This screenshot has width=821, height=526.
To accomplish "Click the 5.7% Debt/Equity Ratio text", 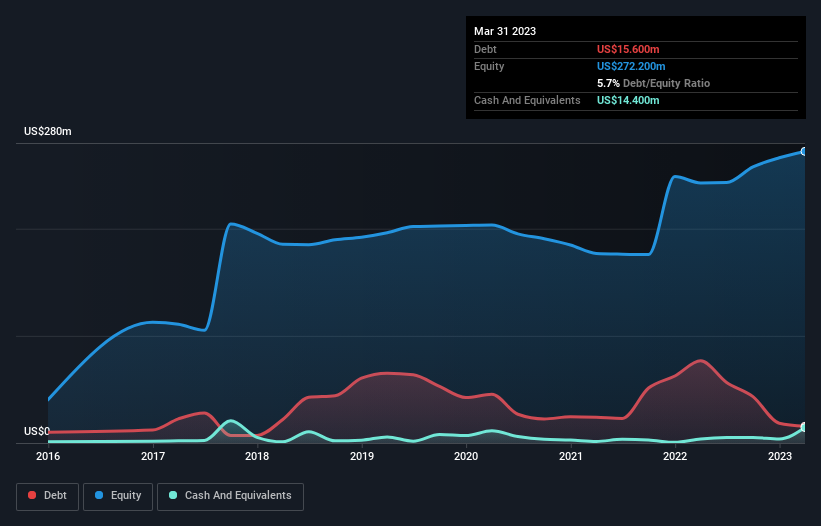I will click(653, 83).
